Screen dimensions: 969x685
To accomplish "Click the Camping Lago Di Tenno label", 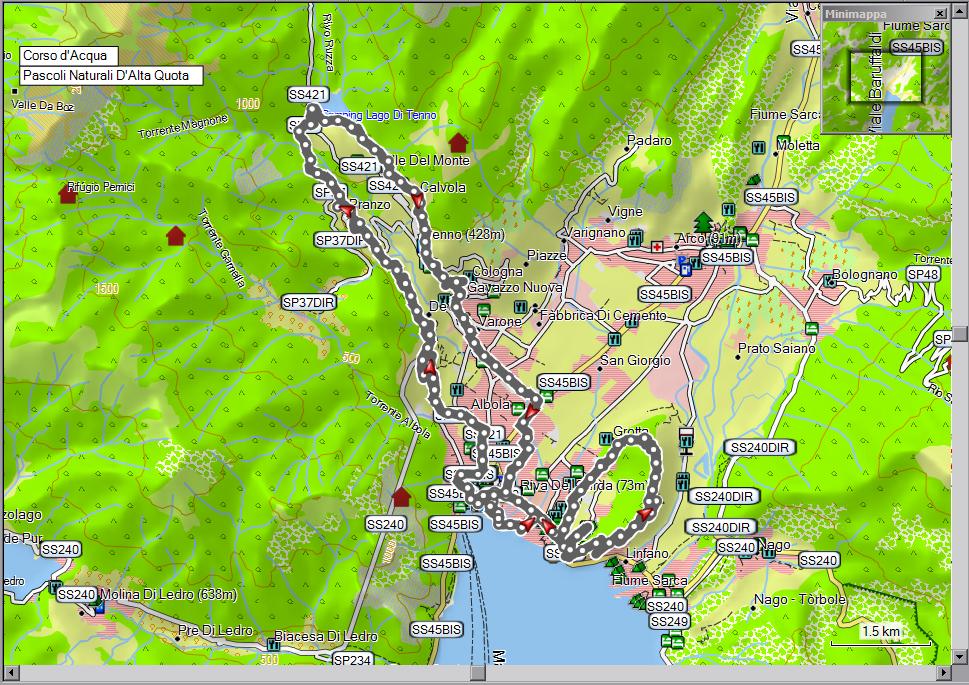I will pos(380,115).
